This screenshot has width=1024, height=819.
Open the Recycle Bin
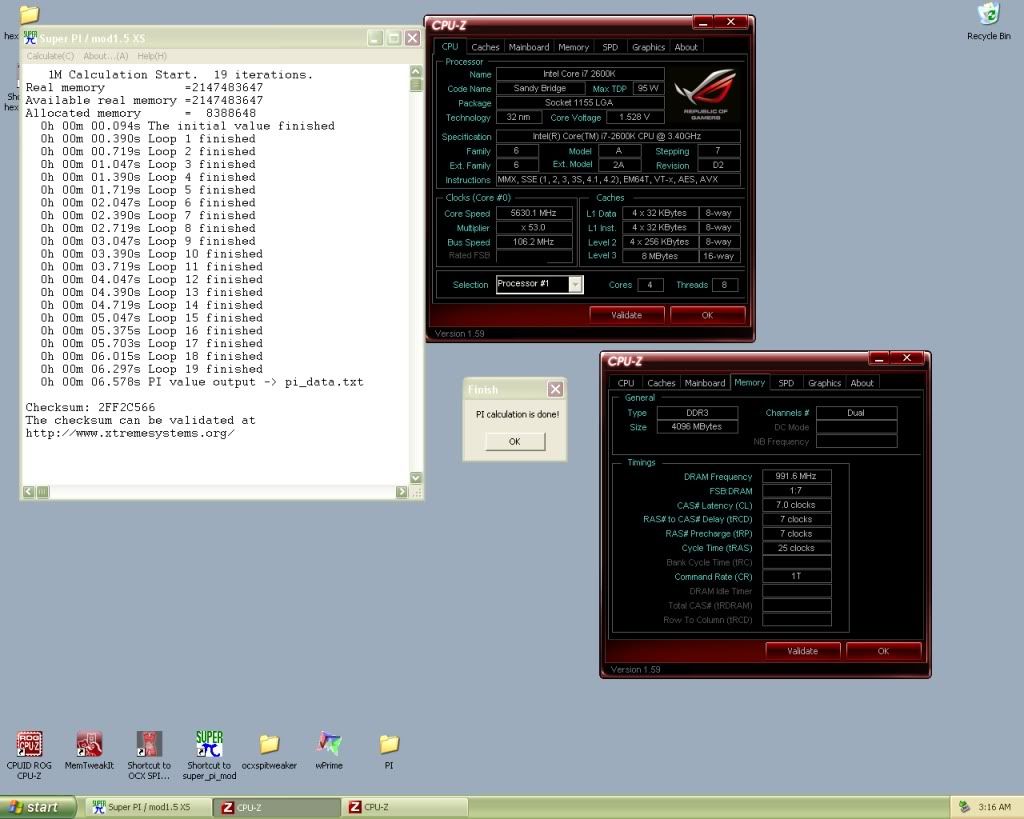988,15
